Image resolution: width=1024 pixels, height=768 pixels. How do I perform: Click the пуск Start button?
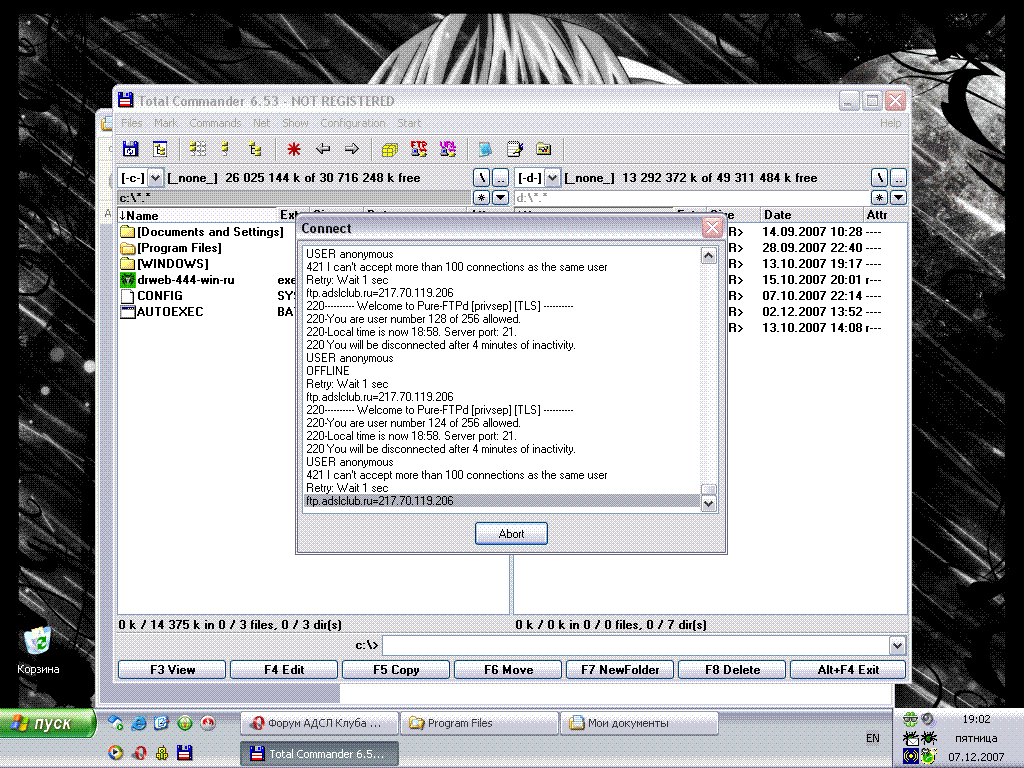(x=47, y=723)
